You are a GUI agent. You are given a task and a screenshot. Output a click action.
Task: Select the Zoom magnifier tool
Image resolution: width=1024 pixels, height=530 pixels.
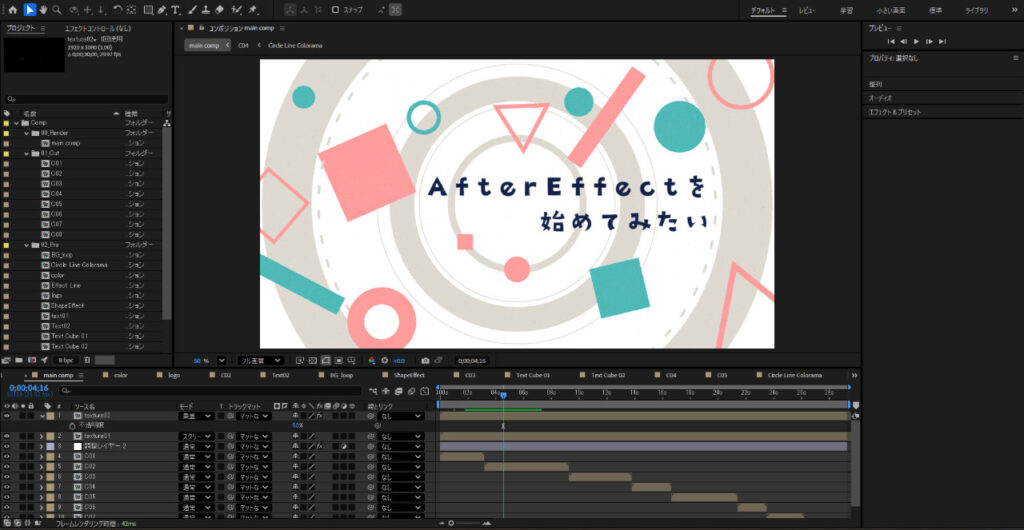tap(57, 10)
